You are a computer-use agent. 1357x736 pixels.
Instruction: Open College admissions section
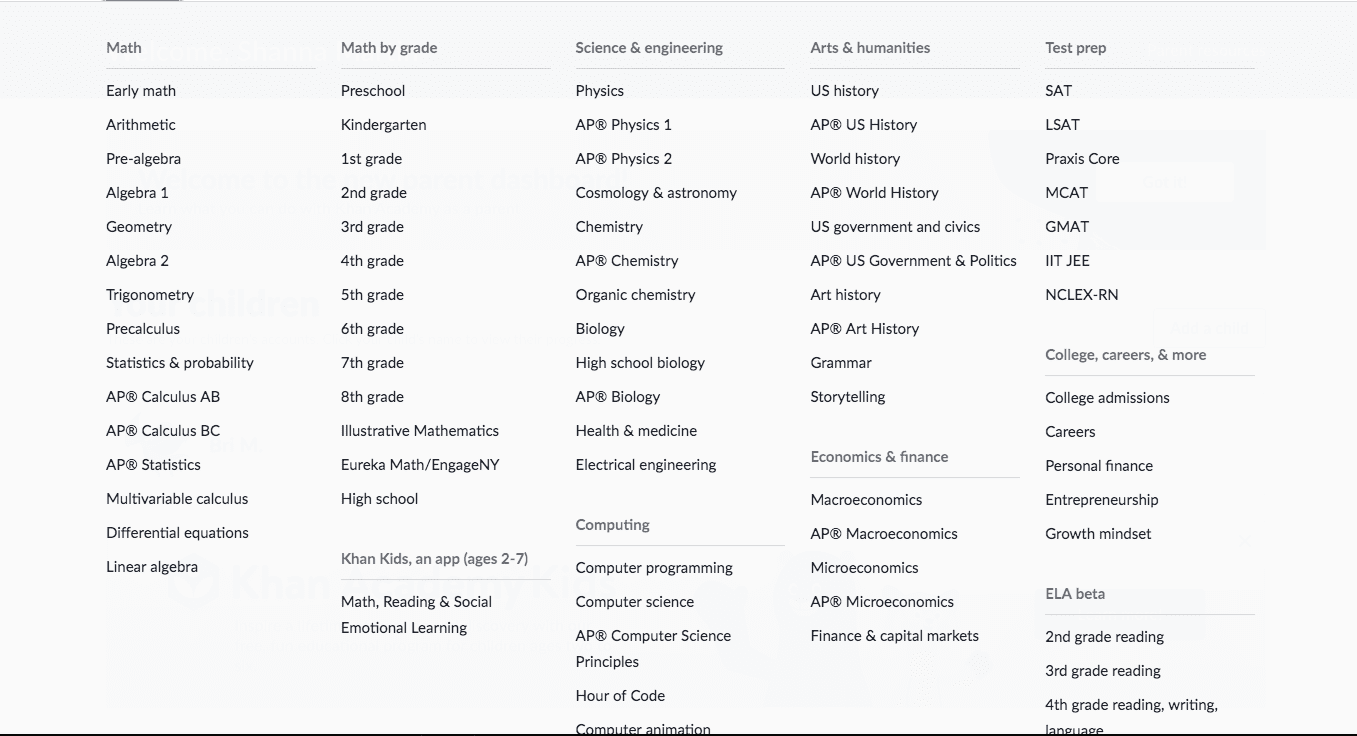(x=1107, y=398)
